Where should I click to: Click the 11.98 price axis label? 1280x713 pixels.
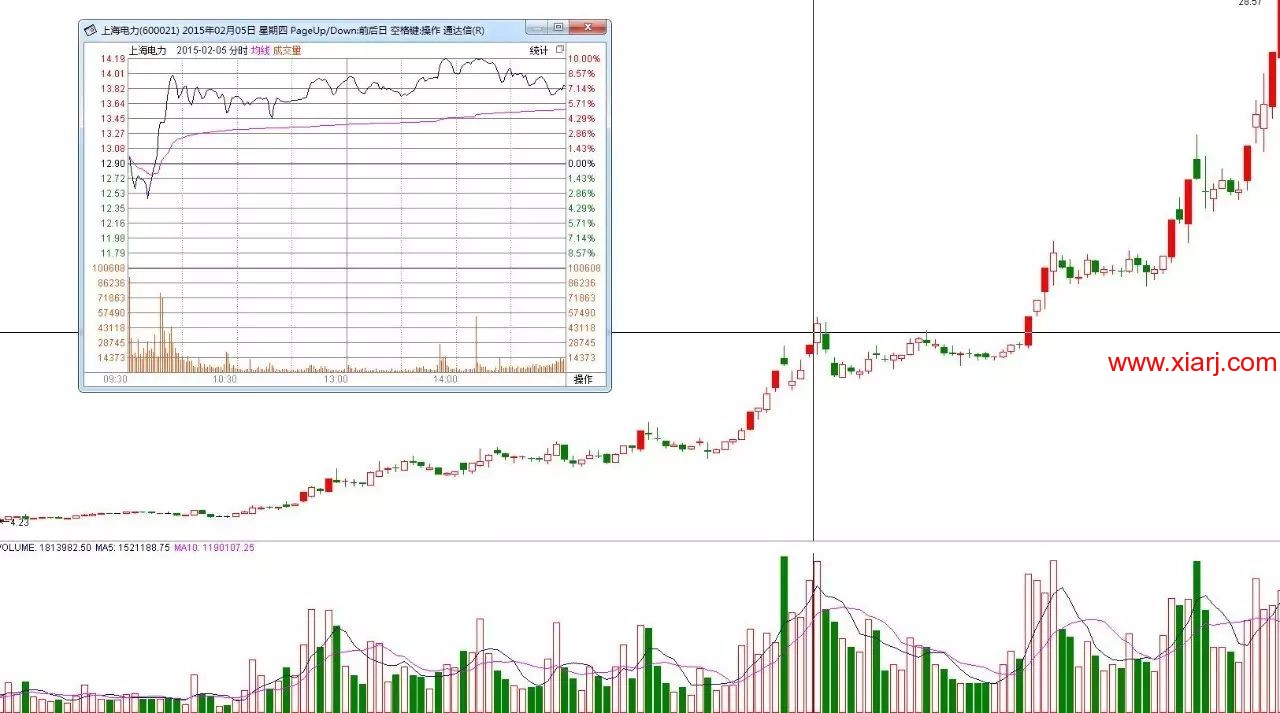[x=112, y=239]
